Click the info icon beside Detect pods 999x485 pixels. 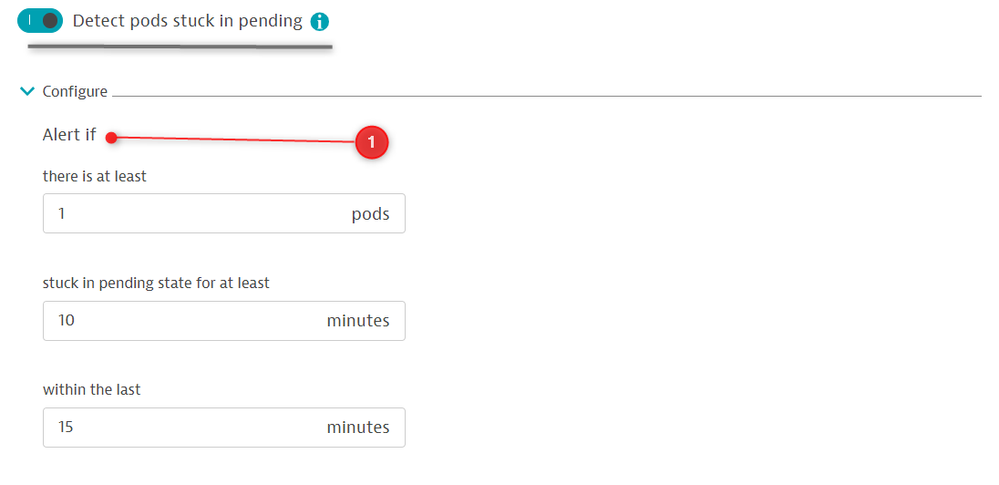point(320,22)
